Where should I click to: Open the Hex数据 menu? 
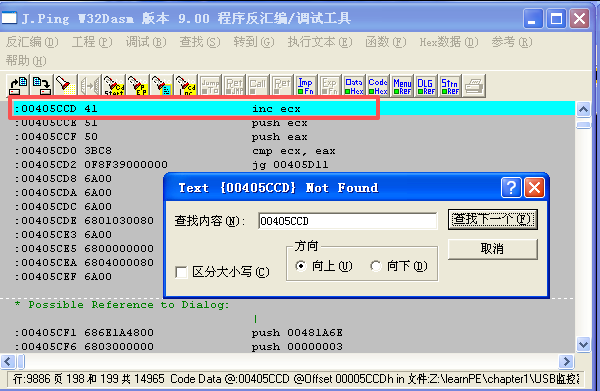449,42
